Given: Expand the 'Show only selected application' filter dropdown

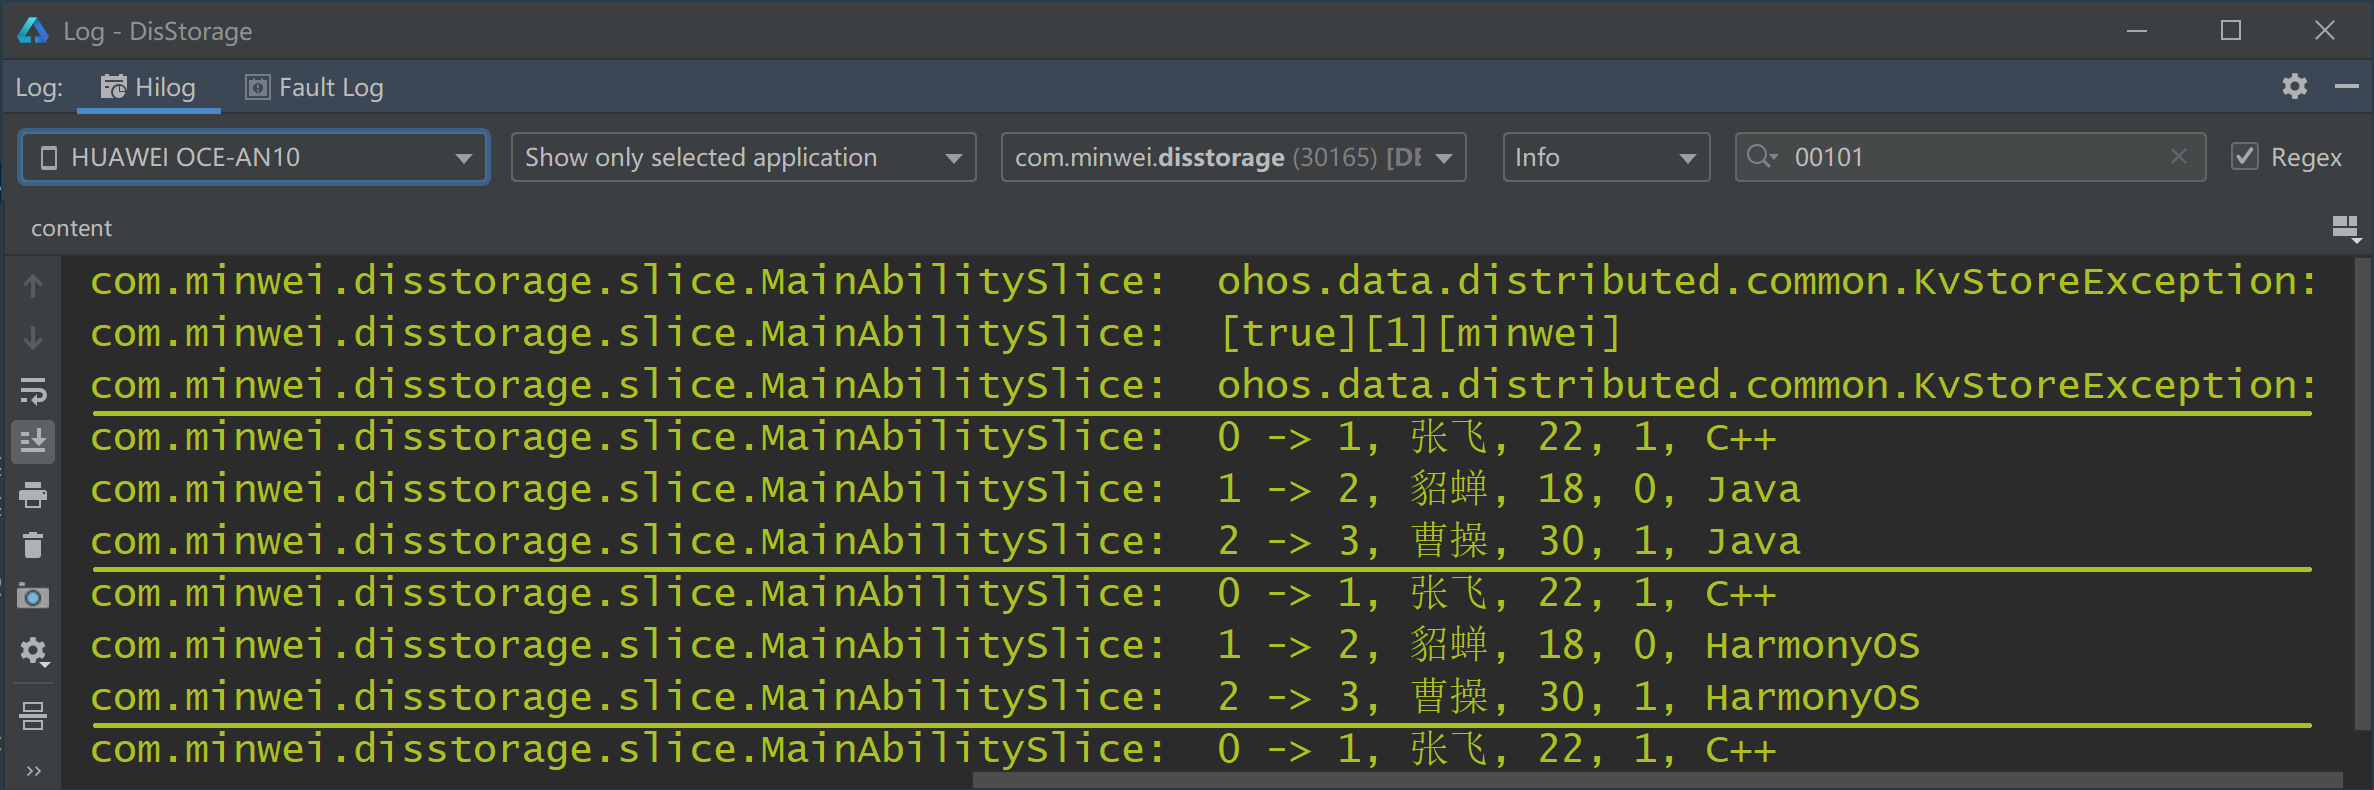Looking at the screenshot, I should 743,157.
